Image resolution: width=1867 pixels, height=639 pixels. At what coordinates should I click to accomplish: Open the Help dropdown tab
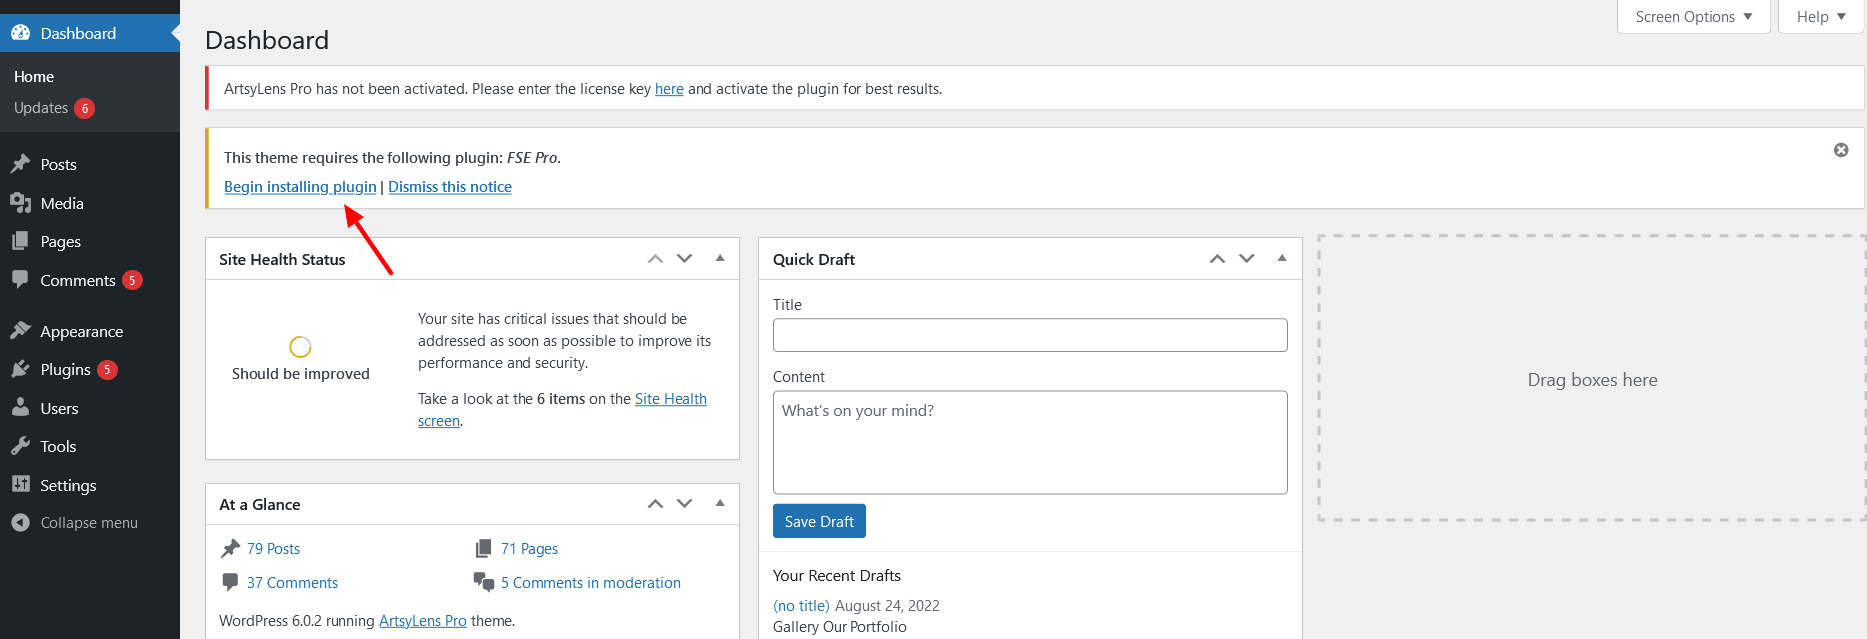[1820, 17]
